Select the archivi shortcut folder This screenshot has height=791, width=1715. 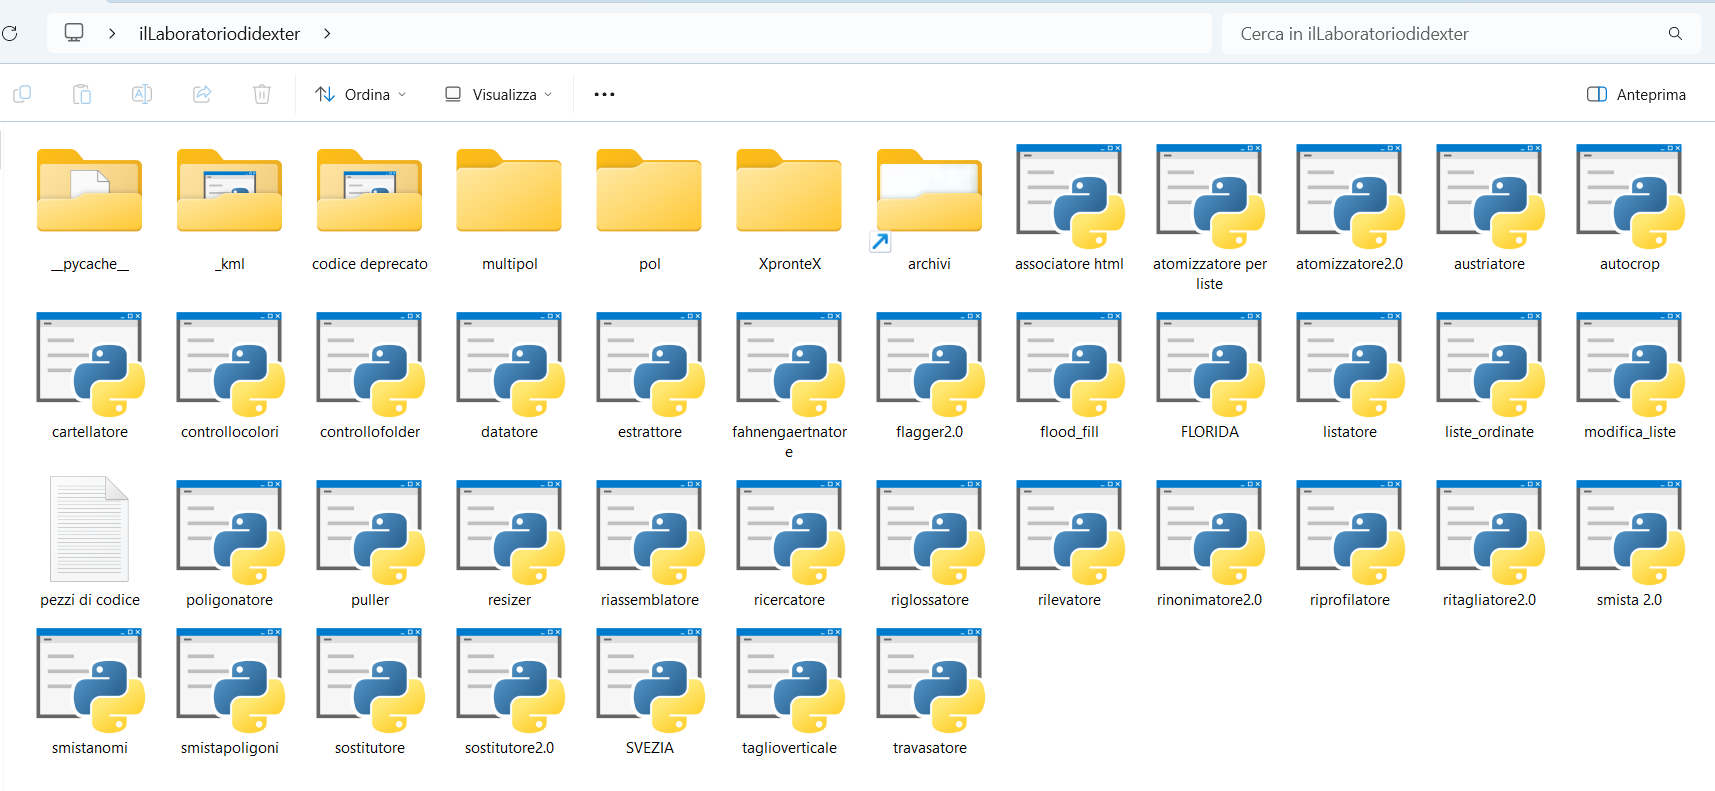(x=930, y=210)
